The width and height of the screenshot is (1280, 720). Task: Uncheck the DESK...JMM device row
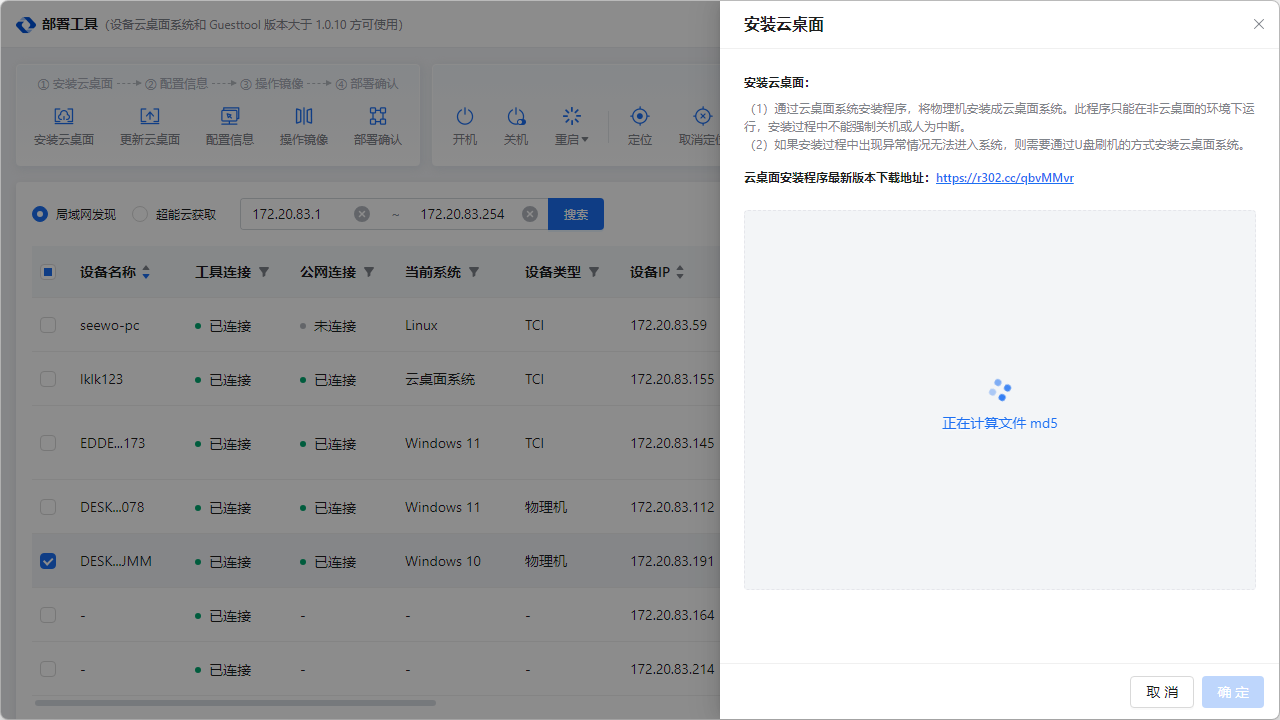(x=48, y=561)
